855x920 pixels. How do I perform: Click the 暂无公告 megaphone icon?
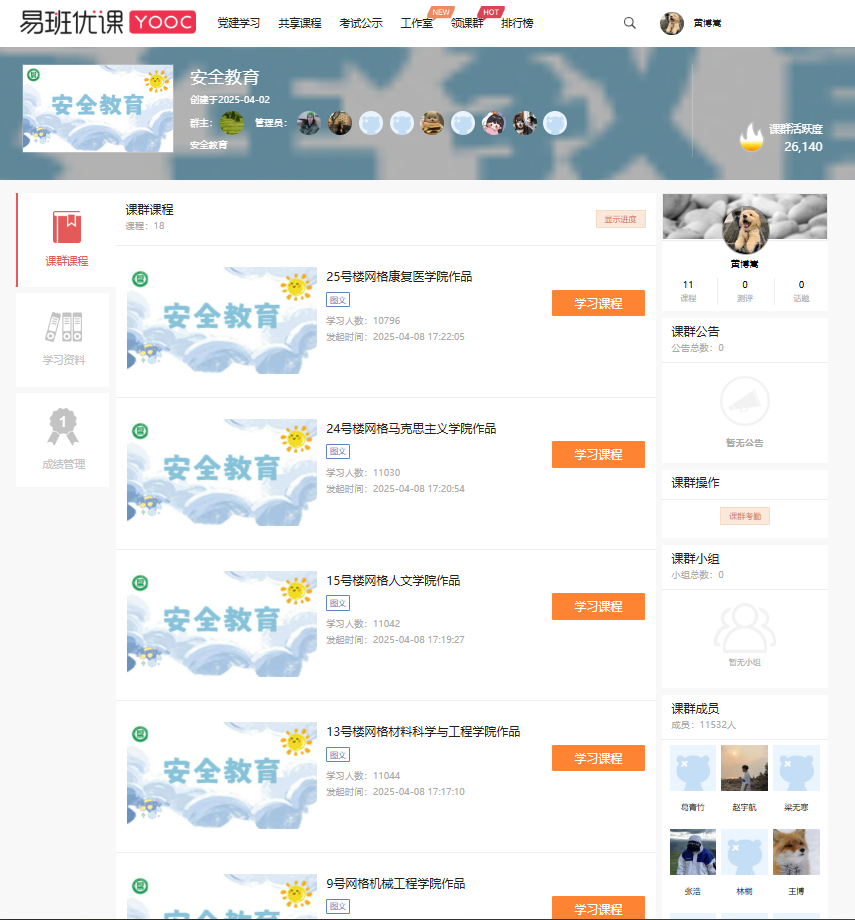point(745,401)
